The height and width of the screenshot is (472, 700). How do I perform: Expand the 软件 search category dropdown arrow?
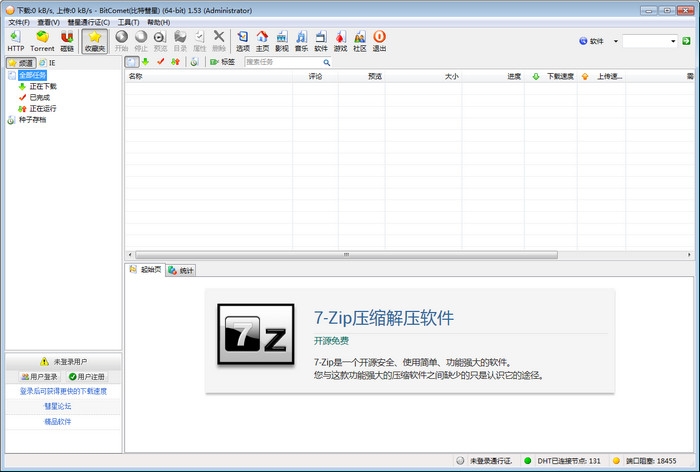[616, 41]
